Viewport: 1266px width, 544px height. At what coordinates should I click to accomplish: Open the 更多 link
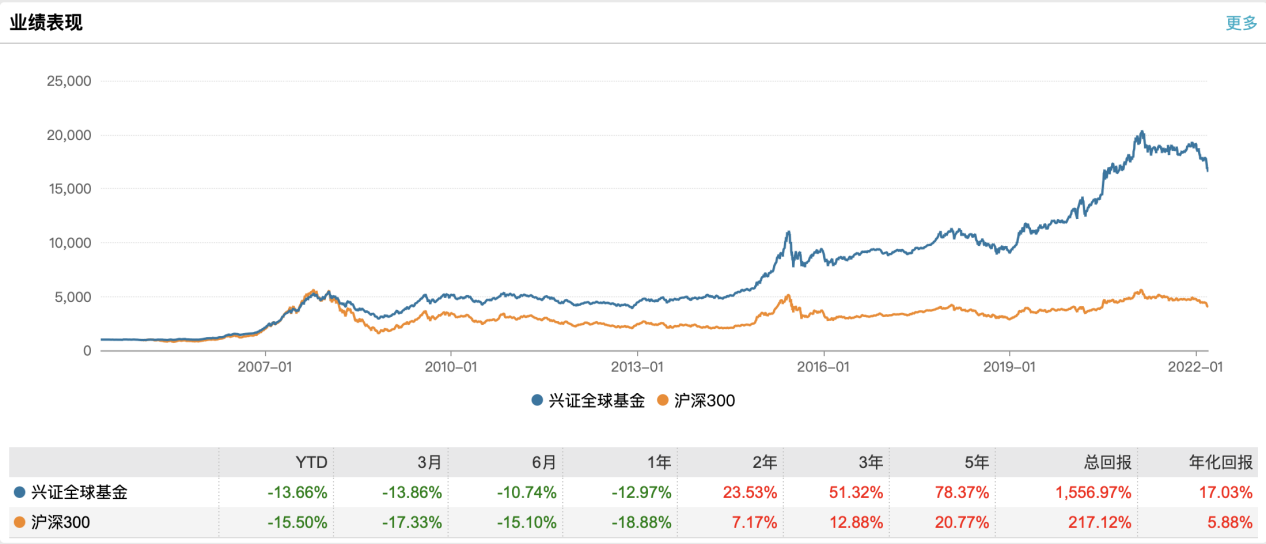tap(1241, 23)
